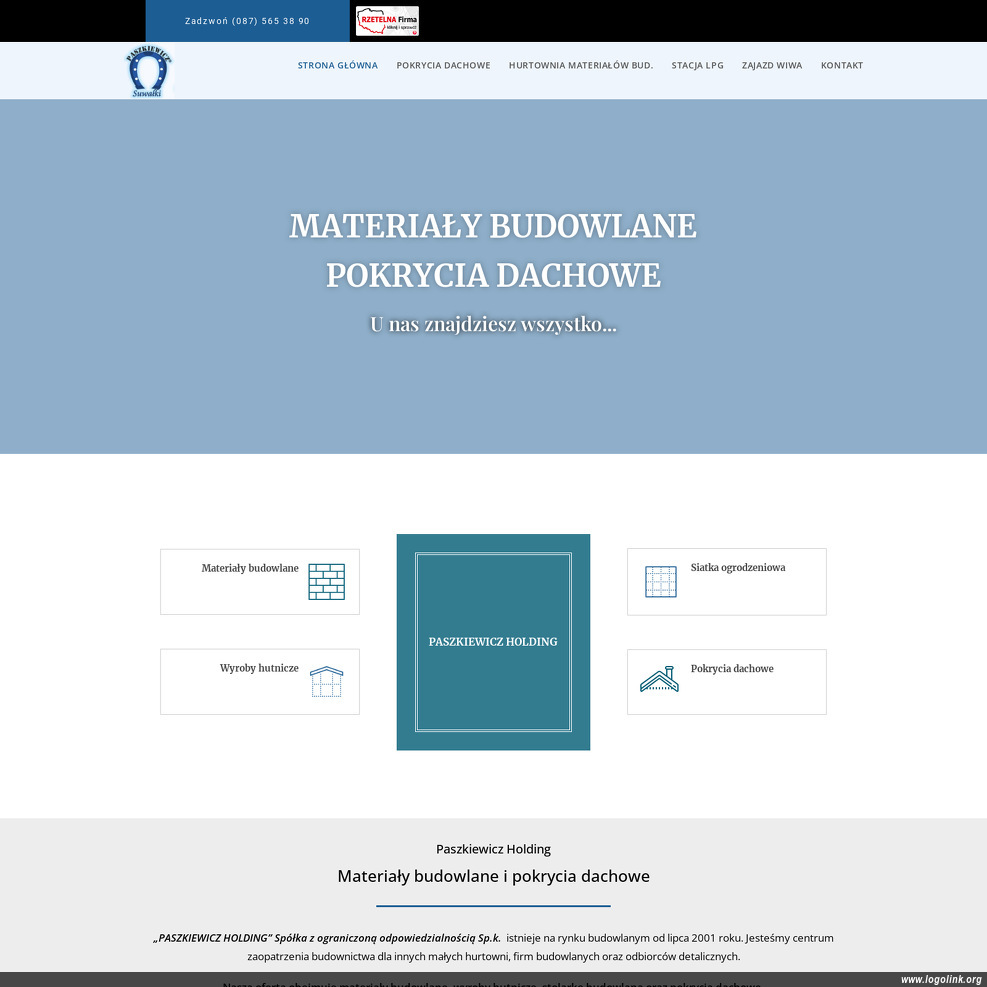Open the Pokrycia dachowe card title
Screen dimensions: 987x987
coord(732,668)
